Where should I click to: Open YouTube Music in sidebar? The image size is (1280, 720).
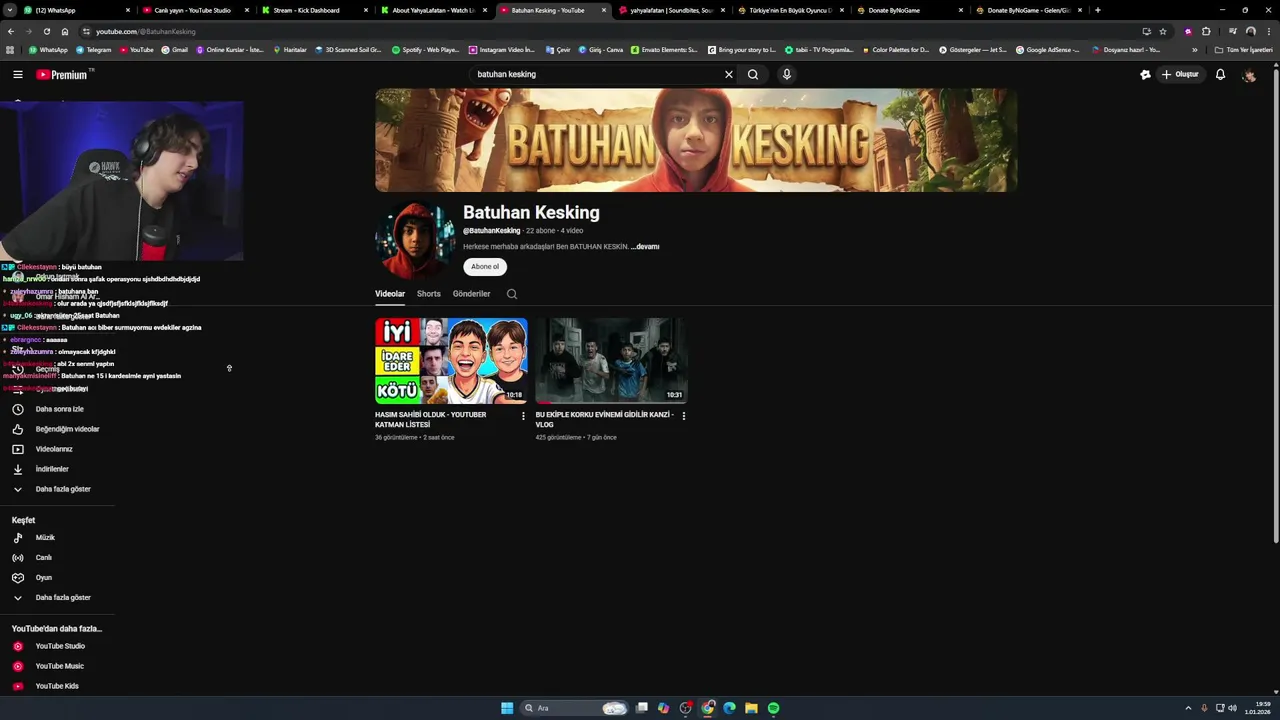point(58,666)
